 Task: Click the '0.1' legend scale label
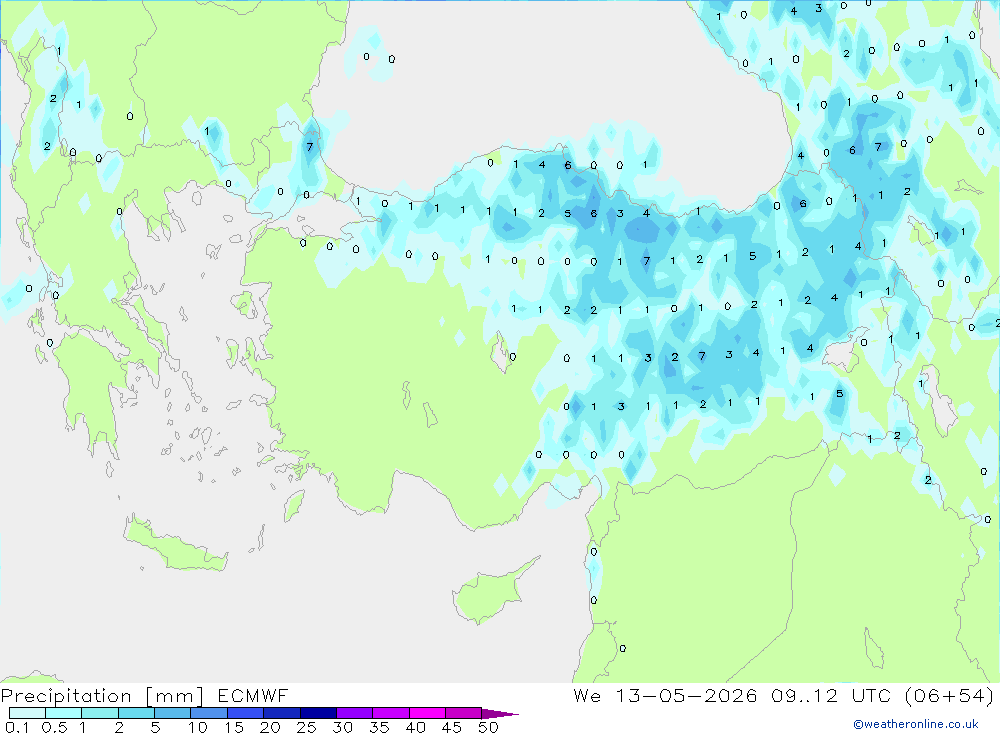tap(17, 727)
